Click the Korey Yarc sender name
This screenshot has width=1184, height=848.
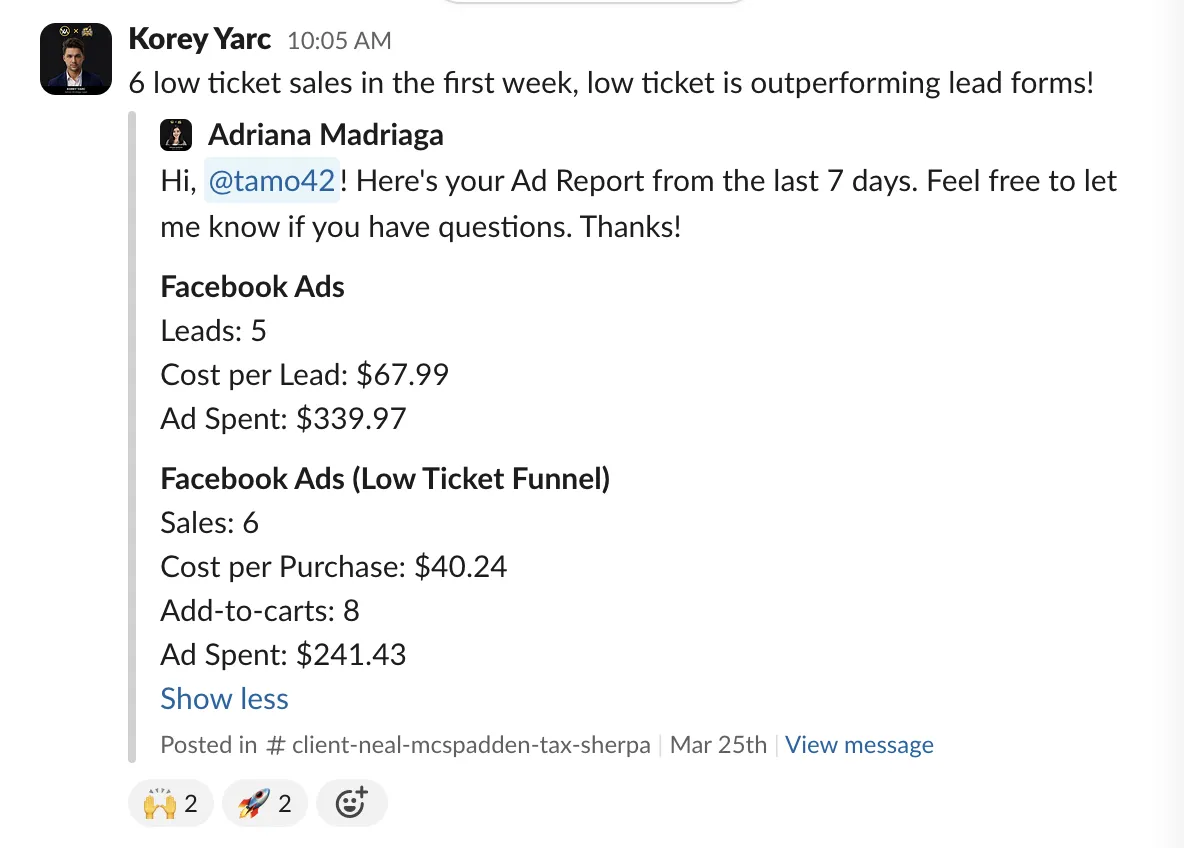click(x=199, y=39)
